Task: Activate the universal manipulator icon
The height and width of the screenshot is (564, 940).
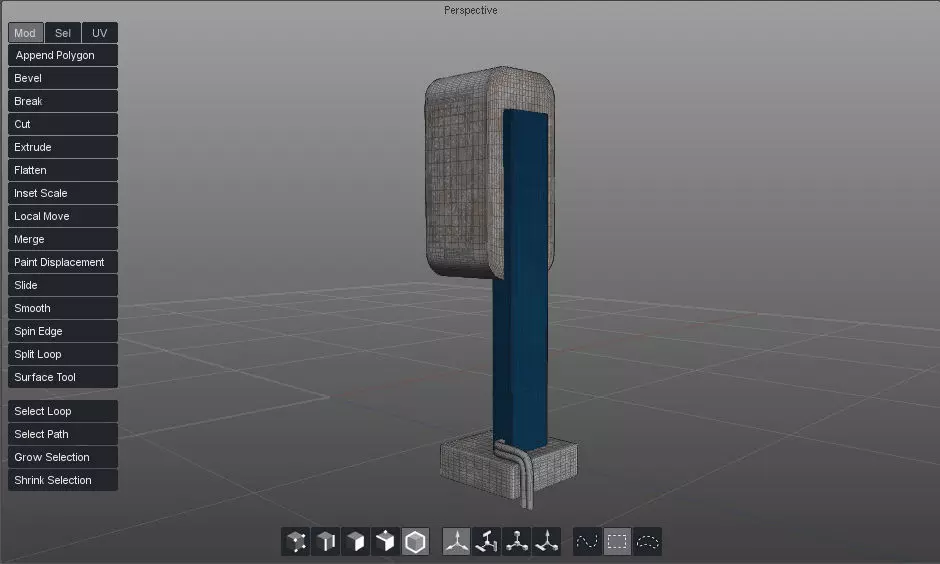Action: coord(547,542)
